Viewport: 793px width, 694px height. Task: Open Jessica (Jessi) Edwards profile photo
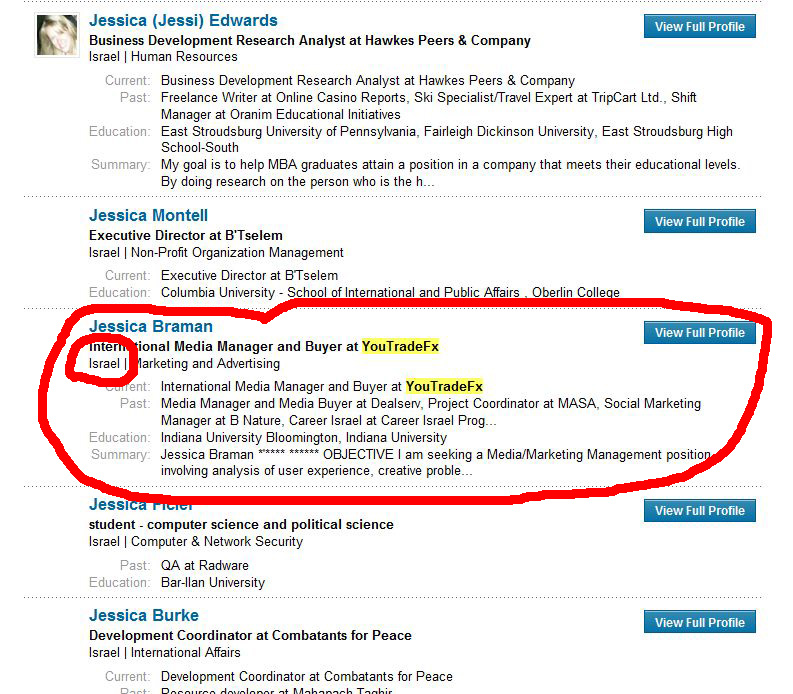[x=57, y=35]
